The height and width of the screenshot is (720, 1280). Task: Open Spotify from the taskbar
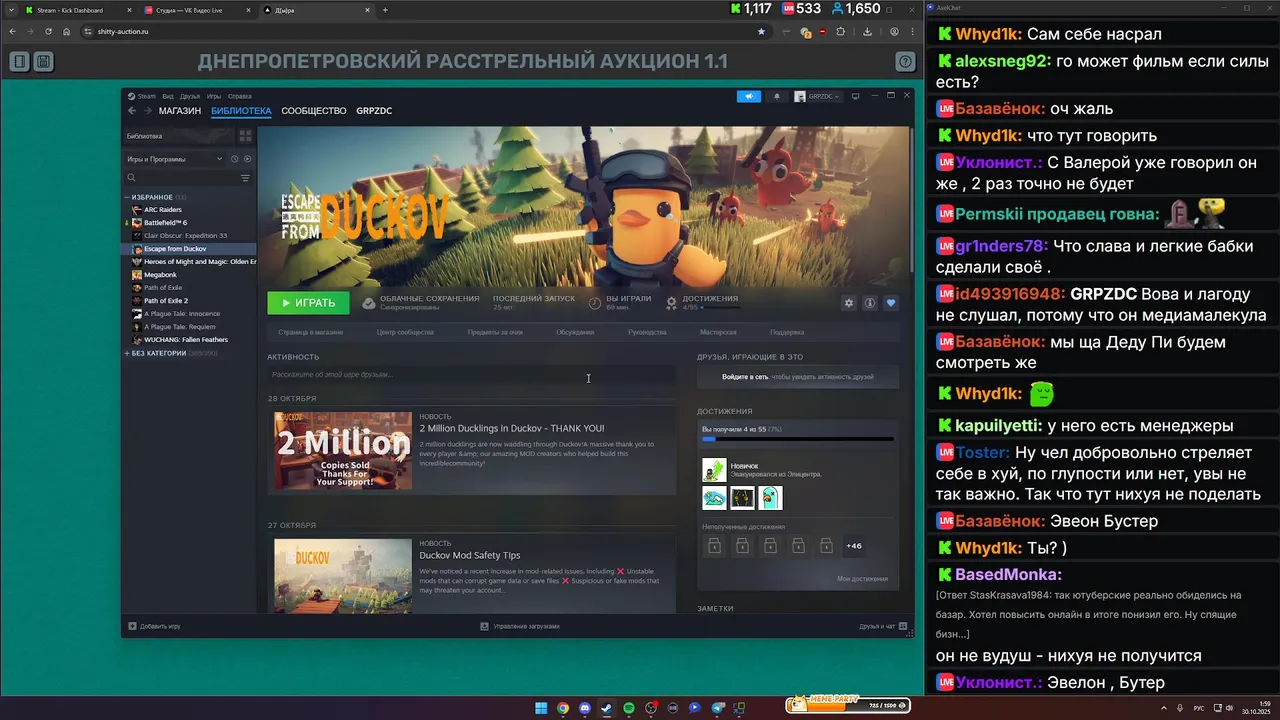pos(629,708)
